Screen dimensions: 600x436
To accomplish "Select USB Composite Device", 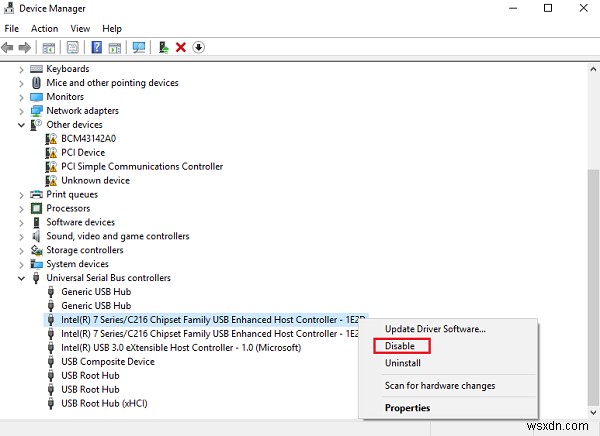I will click(x=108, y=362).
